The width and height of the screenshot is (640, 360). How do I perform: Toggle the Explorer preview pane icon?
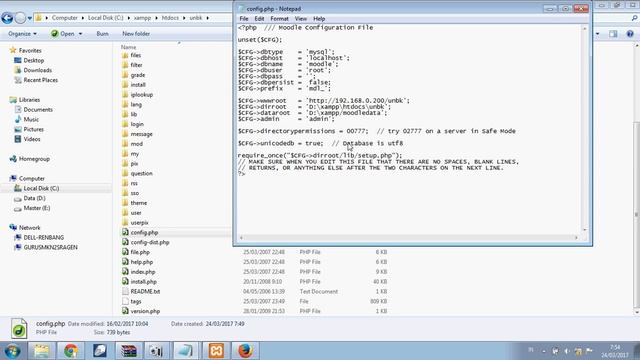[x=613, y=34]
